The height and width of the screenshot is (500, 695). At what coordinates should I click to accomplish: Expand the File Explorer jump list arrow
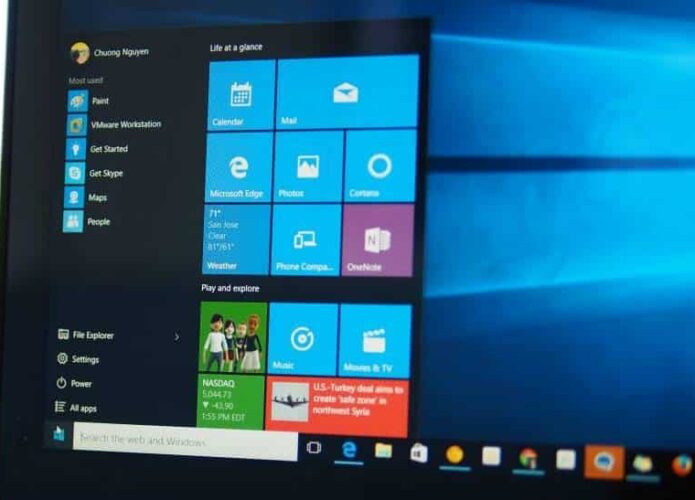(x=177, y=337)
